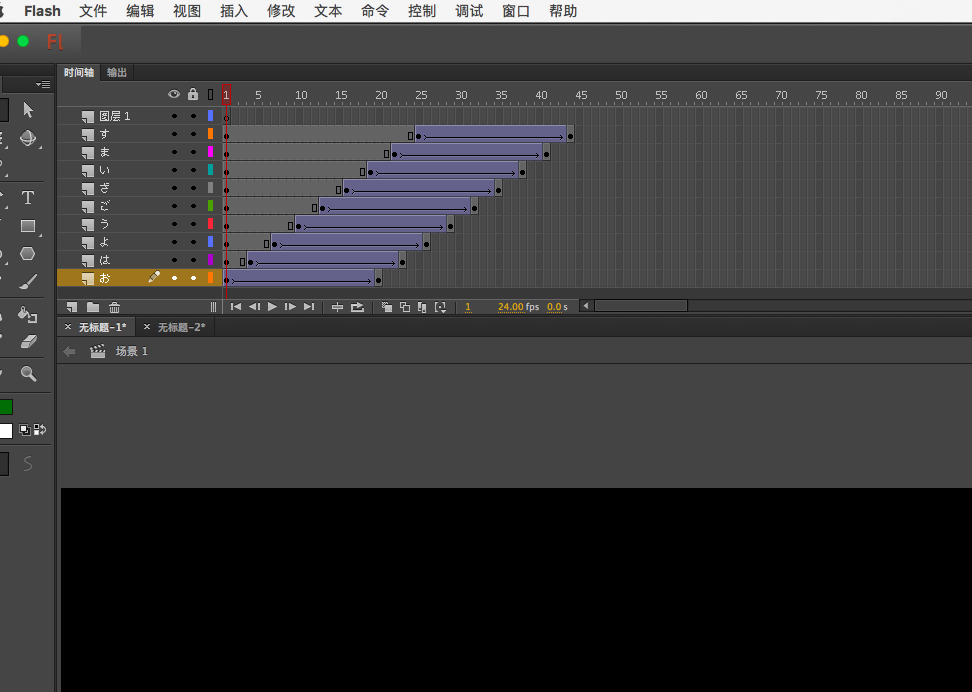972x692 pixels.
Task: Lock the ま layer
Action: [x=193, y=152]
